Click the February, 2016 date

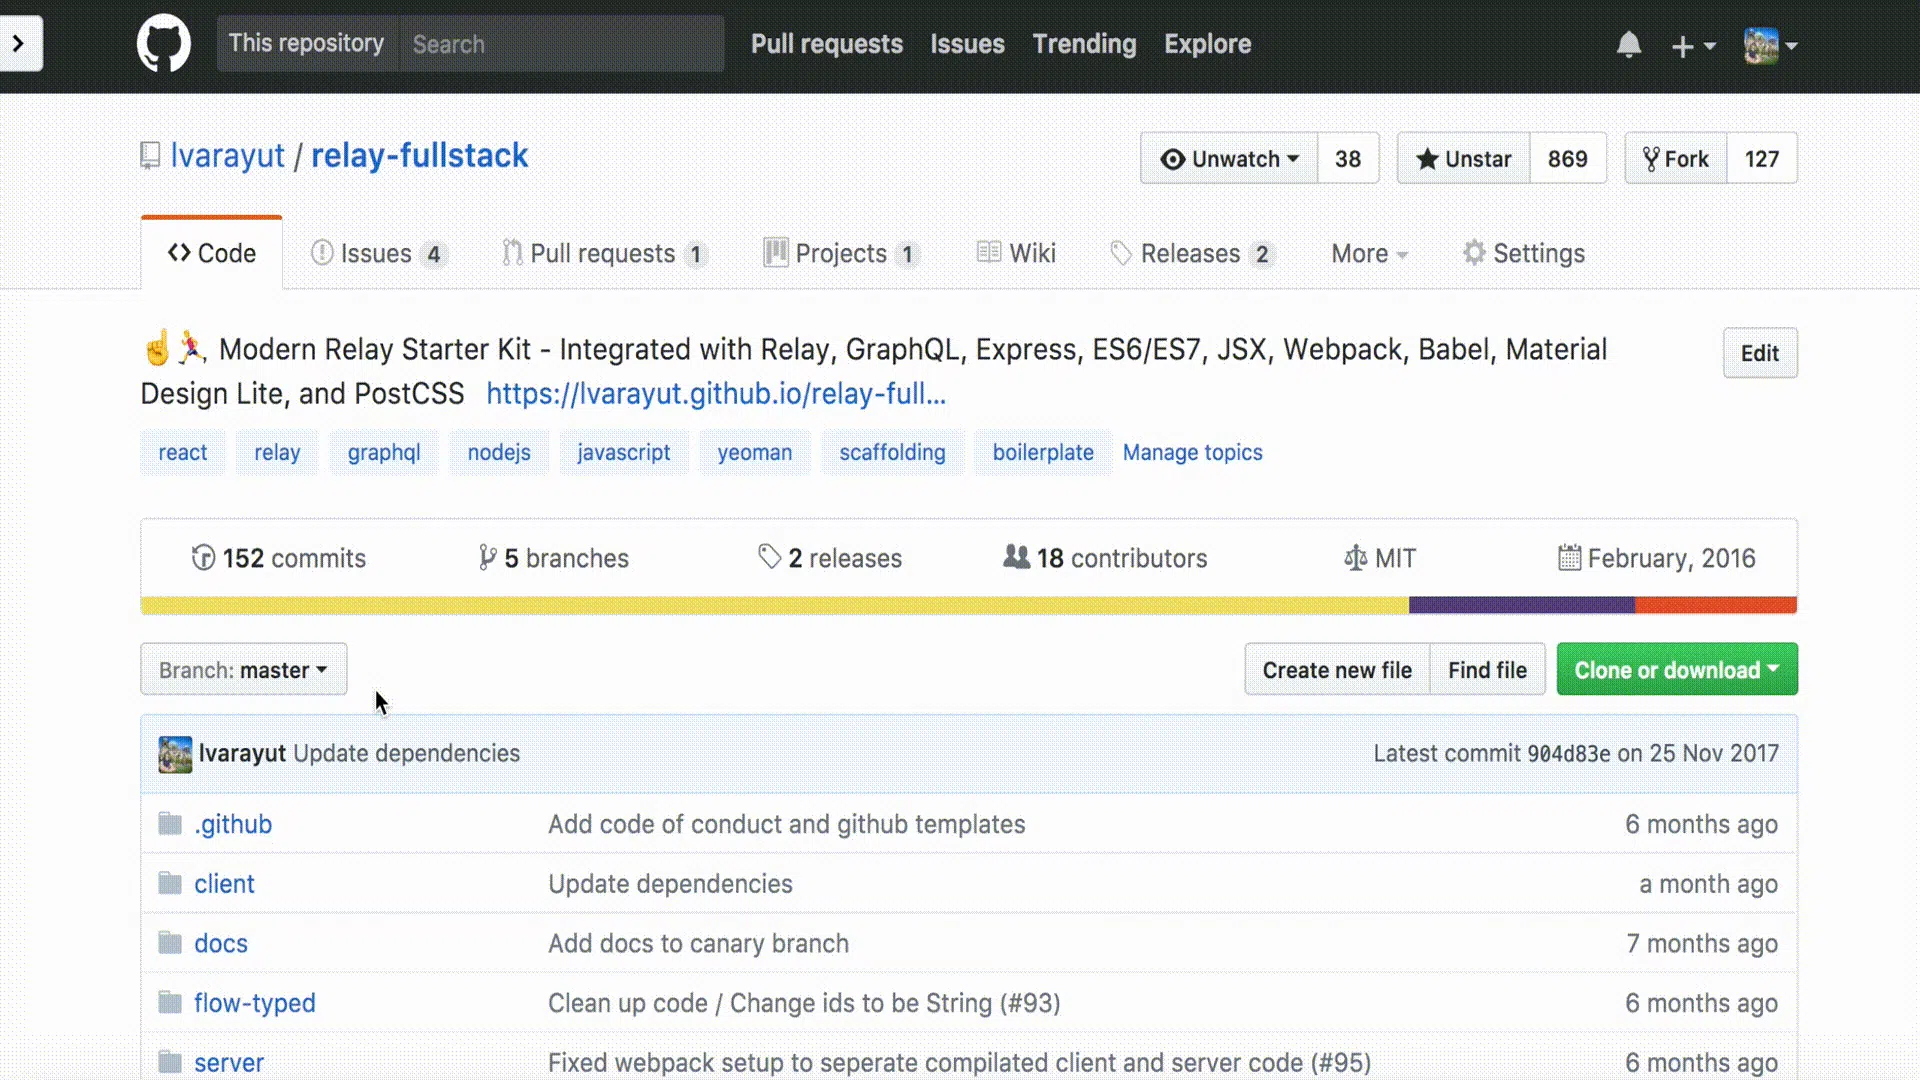(1657, 558)
